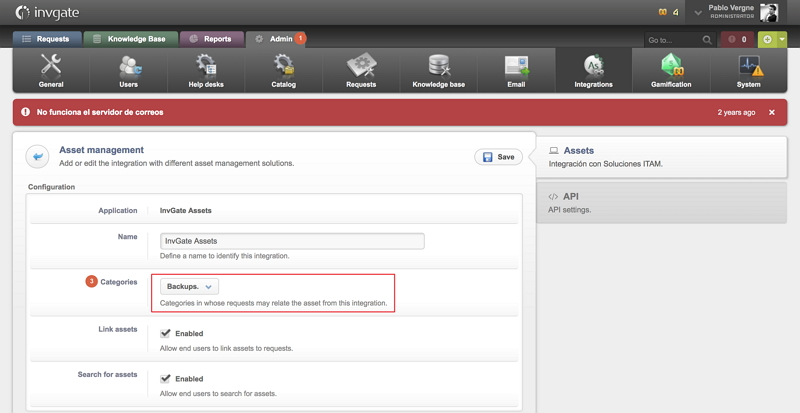Switch to the Requests tab
The height and width of the screenshot is (413, 800).
pyautogui.click(x=47, y=39)
